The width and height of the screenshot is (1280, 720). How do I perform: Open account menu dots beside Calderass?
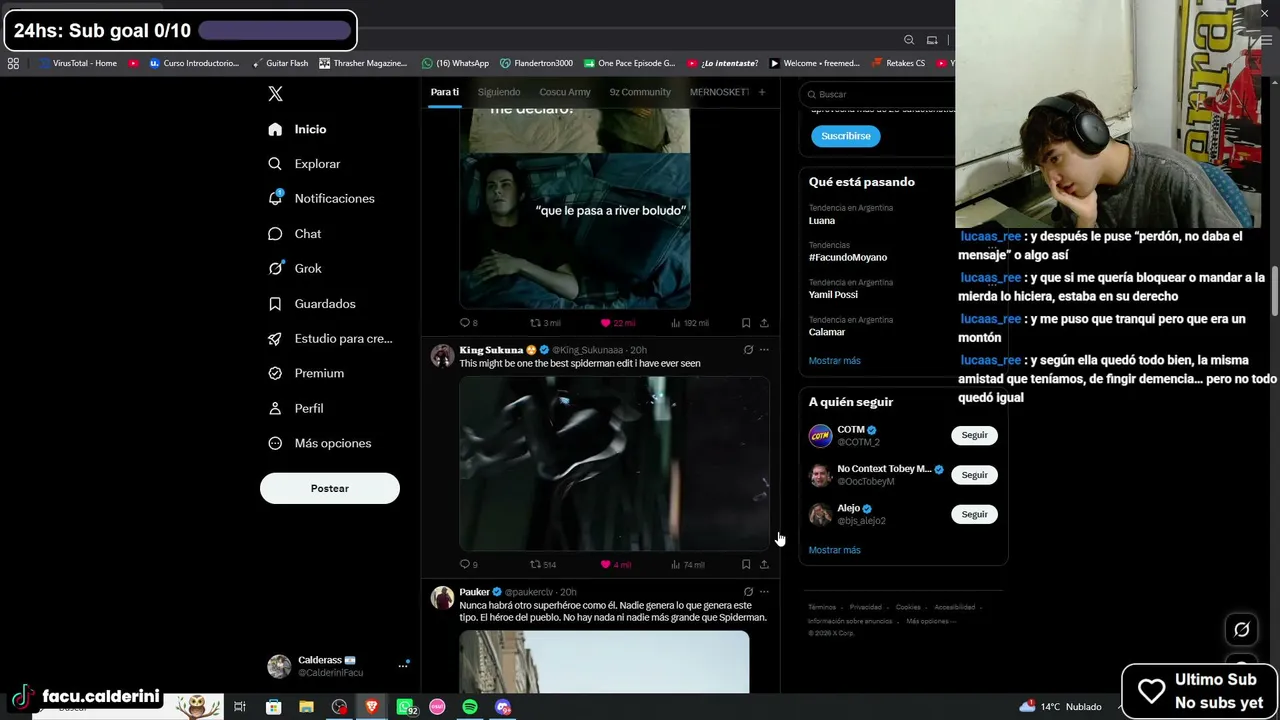403,665
